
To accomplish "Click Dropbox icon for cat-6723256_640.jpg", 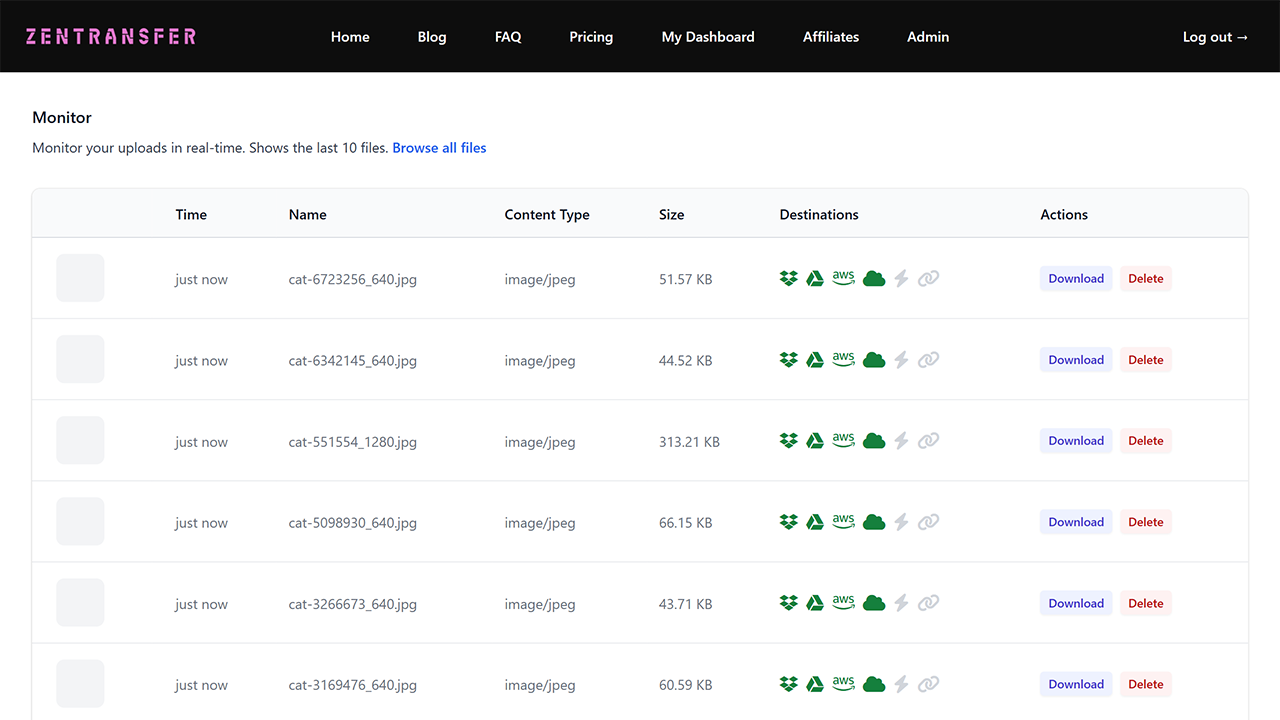I will 789,279.
